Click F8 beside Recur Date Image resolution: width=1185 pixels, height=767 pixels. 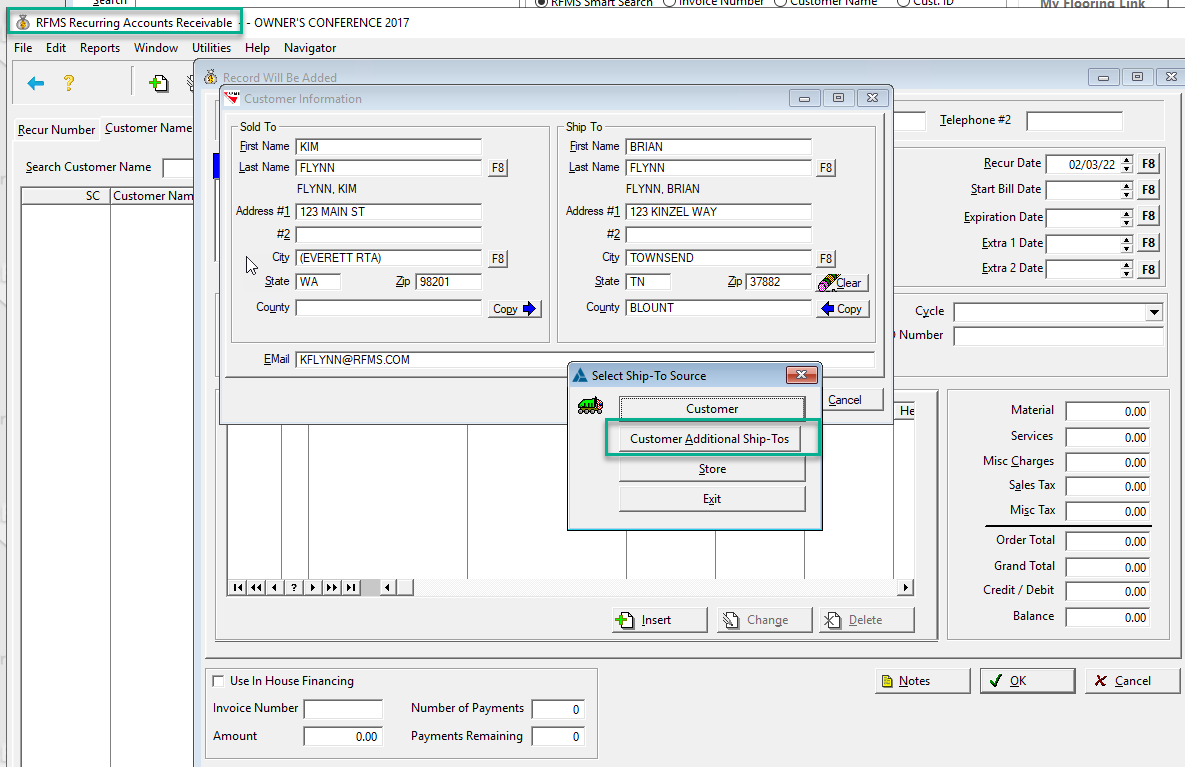(1148, 164)
